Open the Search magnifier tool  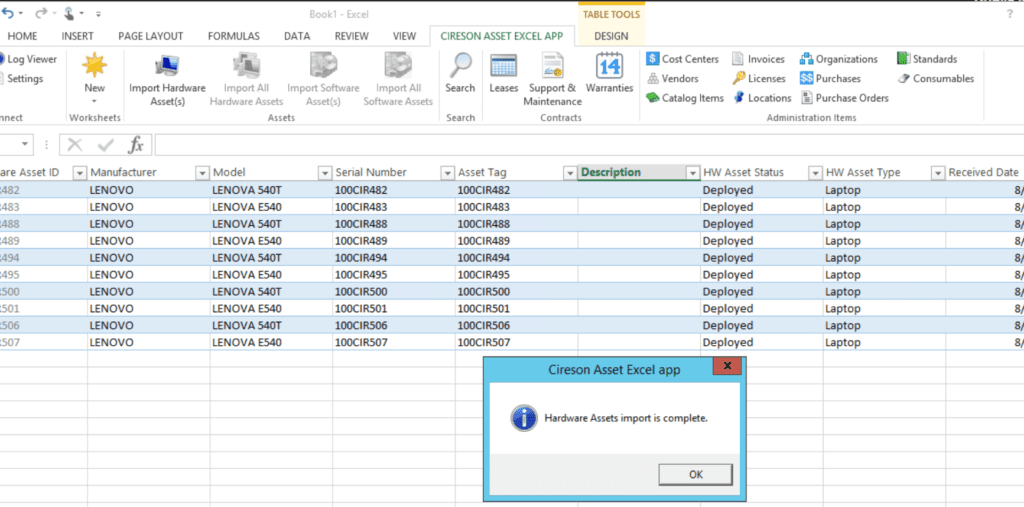pos(460,73)
